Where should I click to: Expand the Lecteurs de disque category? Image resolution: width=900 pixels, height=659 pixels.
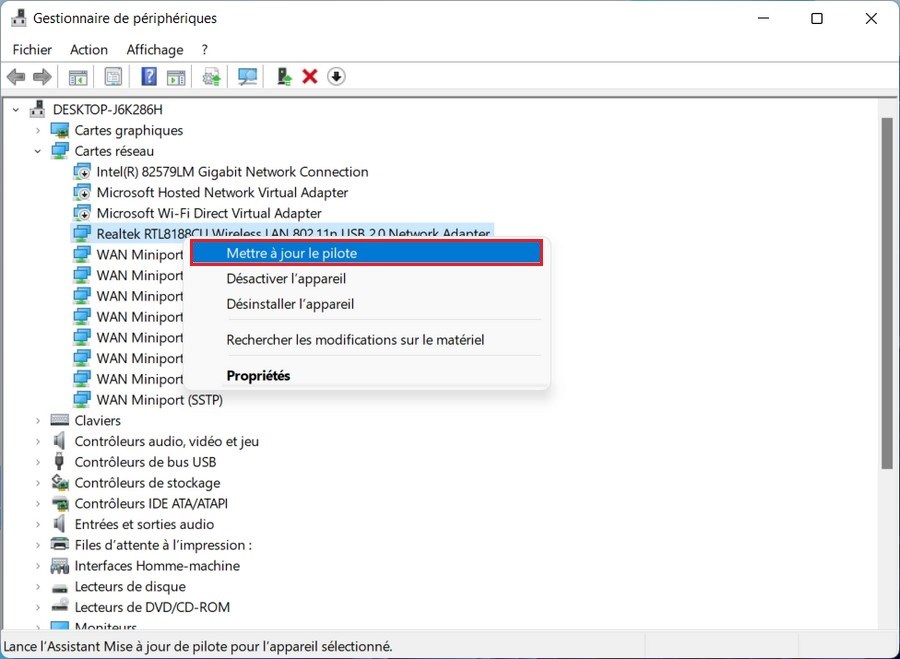pos(38,586)
